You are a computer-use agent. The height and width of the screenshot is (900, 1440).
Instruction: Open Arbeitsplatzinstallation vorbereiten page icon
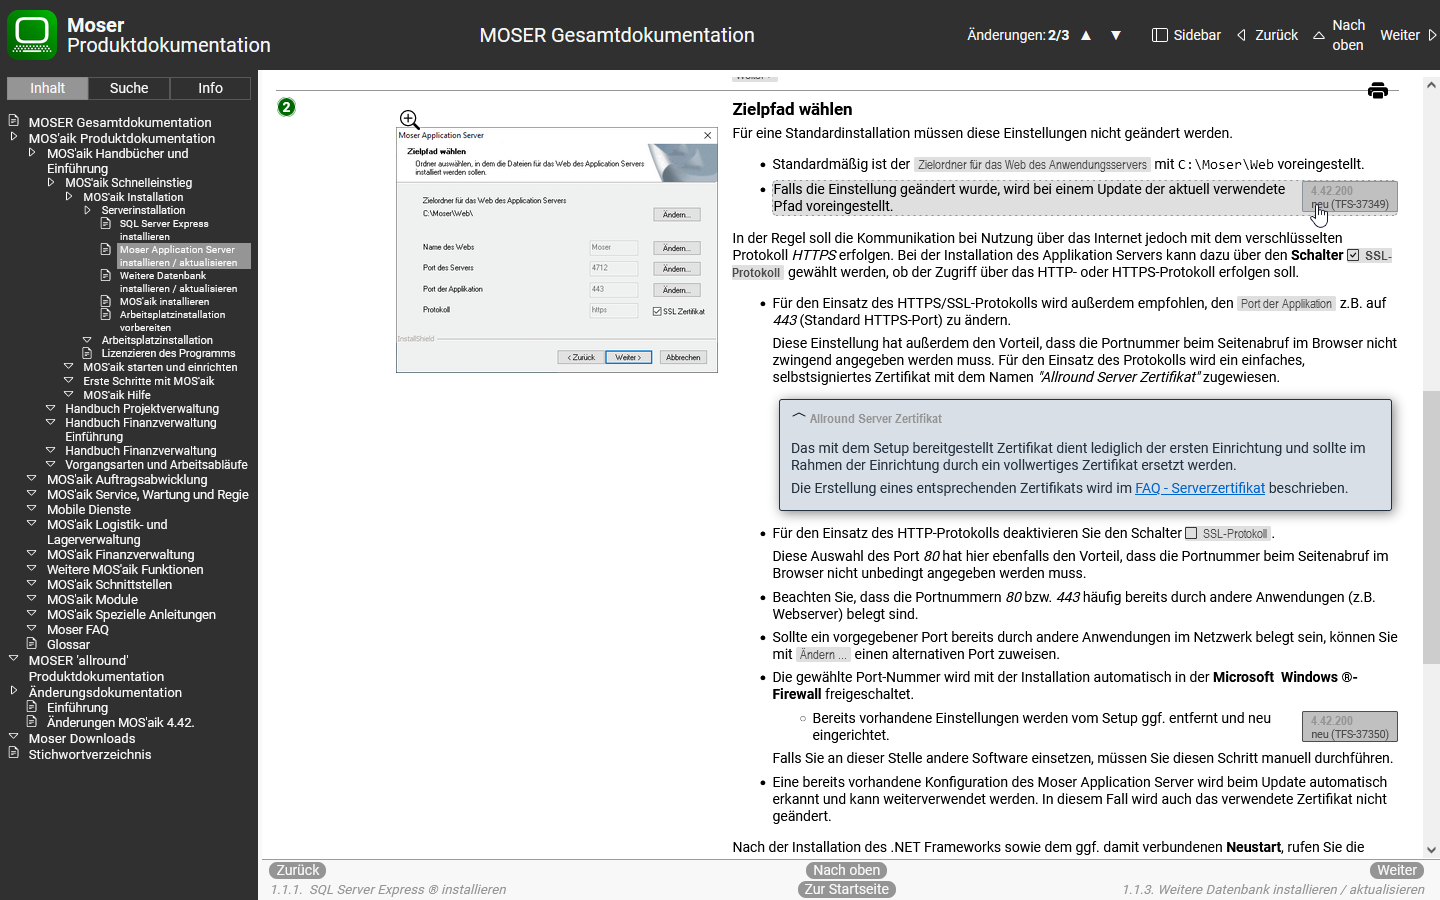[105, 314]
